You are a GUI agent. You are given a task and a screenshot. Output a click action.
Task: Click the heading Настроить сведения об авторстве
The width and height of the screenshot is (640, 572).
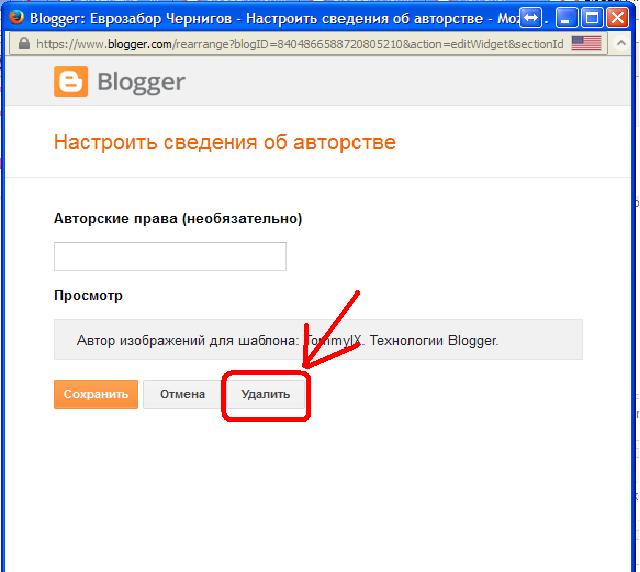[x=224, y=142]
